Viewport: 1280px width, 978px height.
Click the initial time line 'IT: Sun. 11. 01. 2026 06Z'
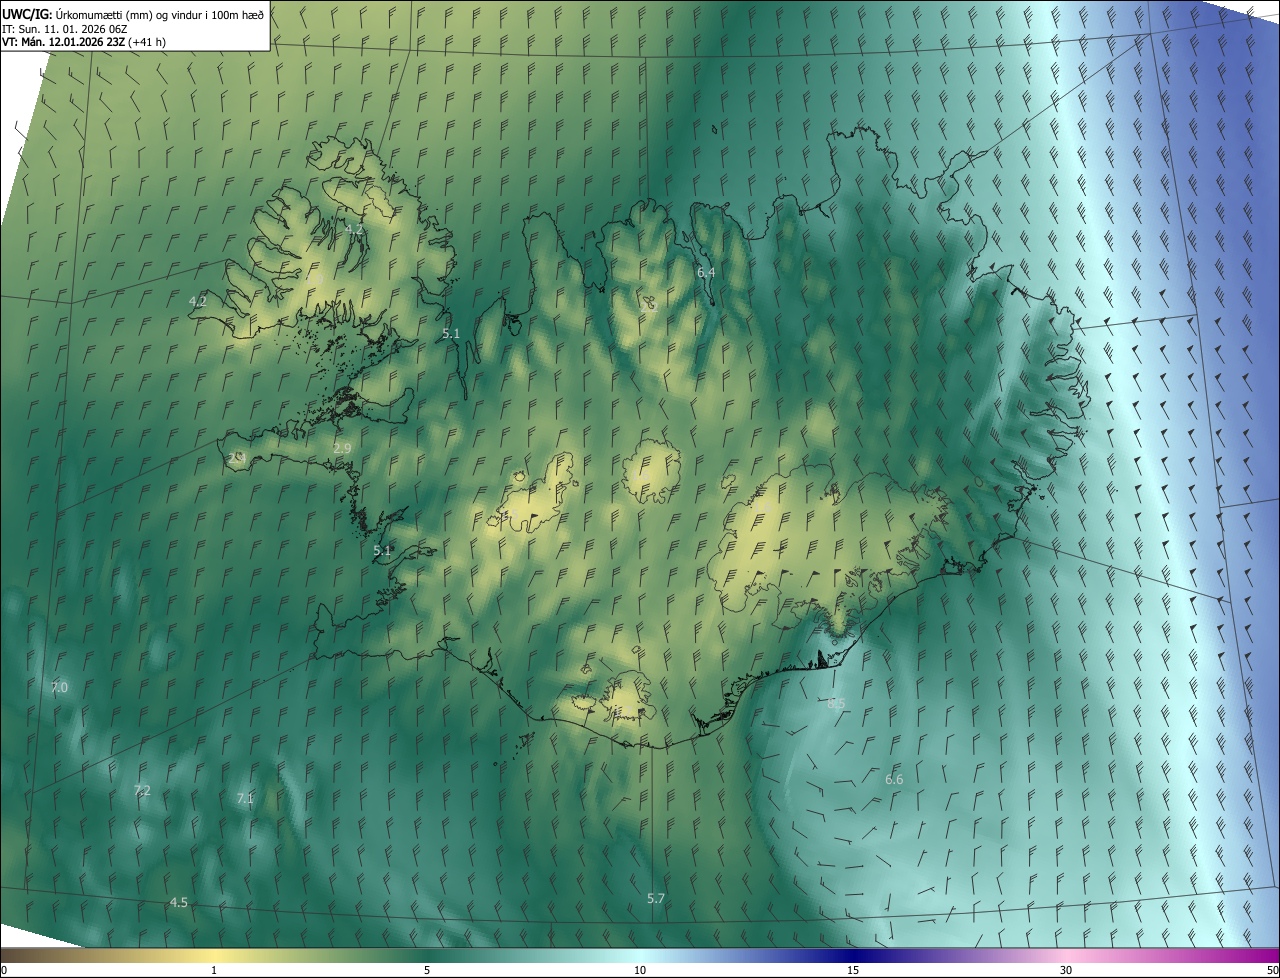[x=65, y=28]
